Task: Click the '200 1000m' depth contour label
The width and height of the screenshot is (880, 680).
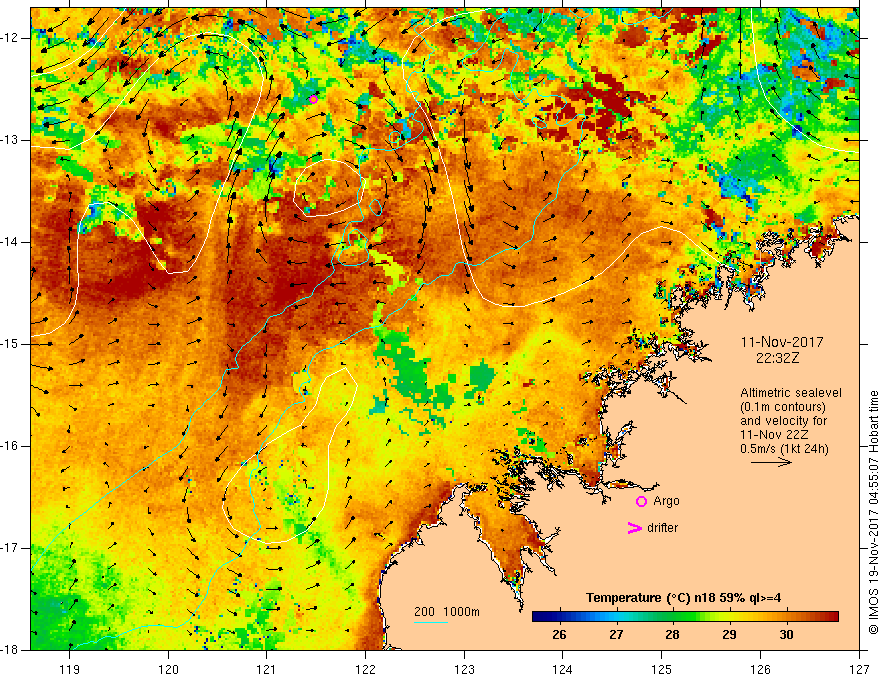Action: pos(447,612)
